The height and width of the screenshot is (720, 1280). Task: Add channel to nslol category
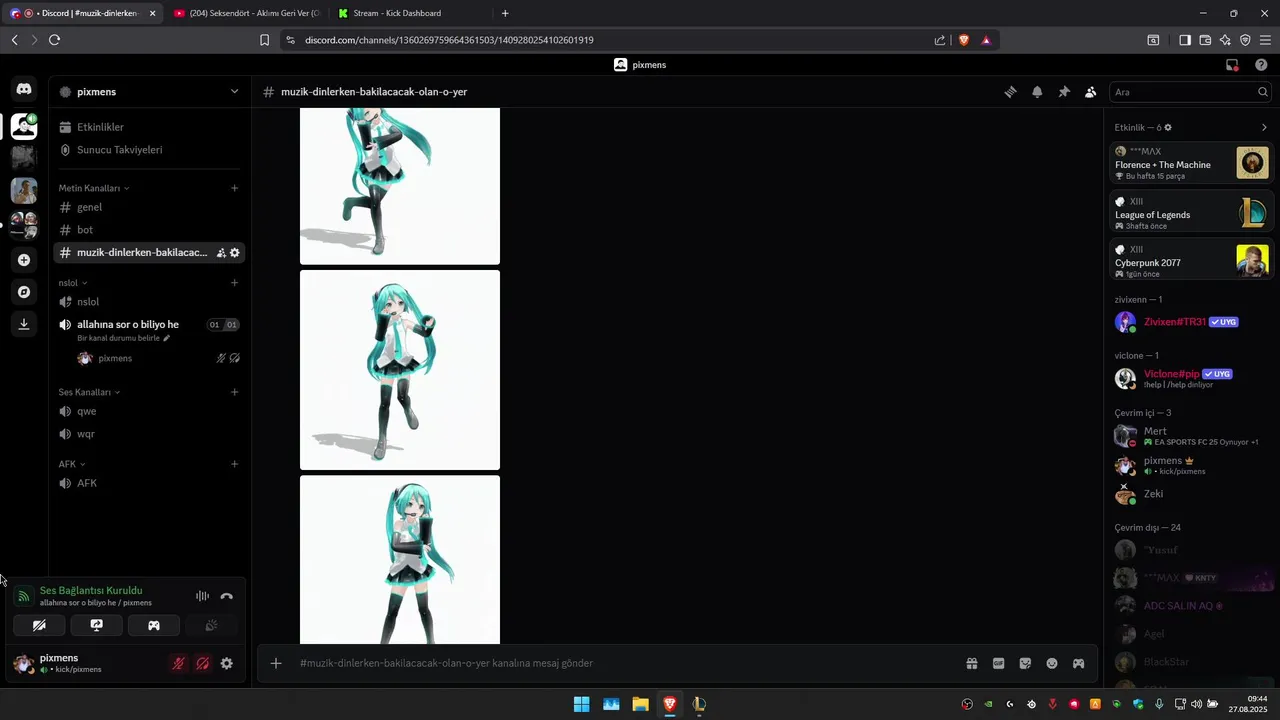[235, 283]
